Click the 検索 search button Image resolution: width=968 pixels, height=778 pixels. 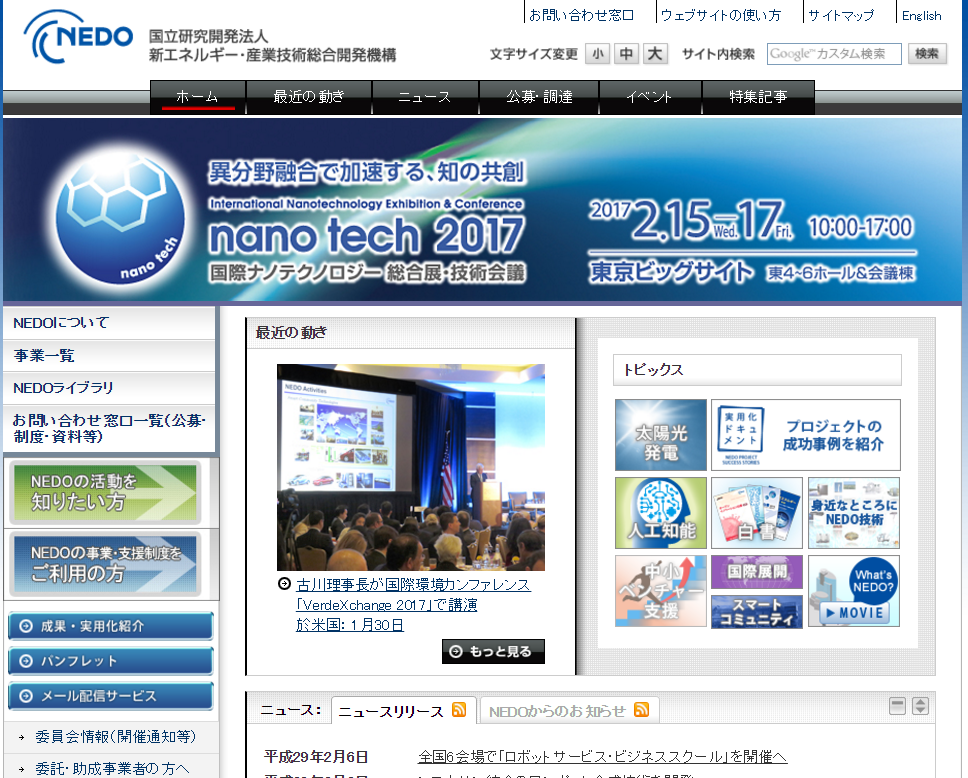(x=927, y=54)
